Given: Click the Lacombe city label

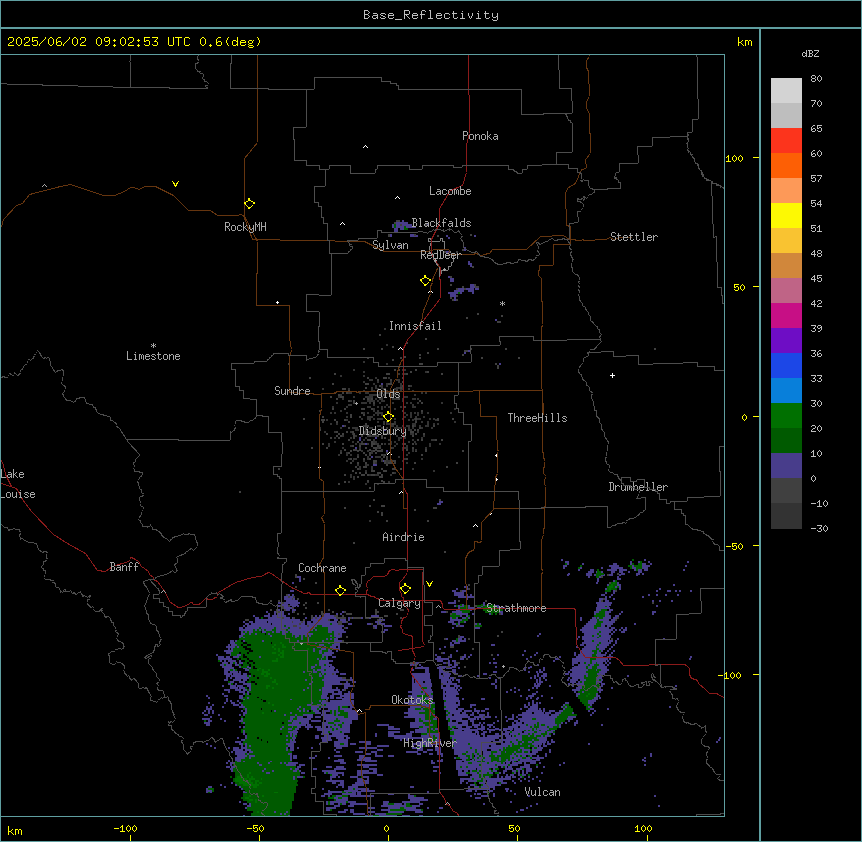Looking at the screenshot, I should point(450,191).
